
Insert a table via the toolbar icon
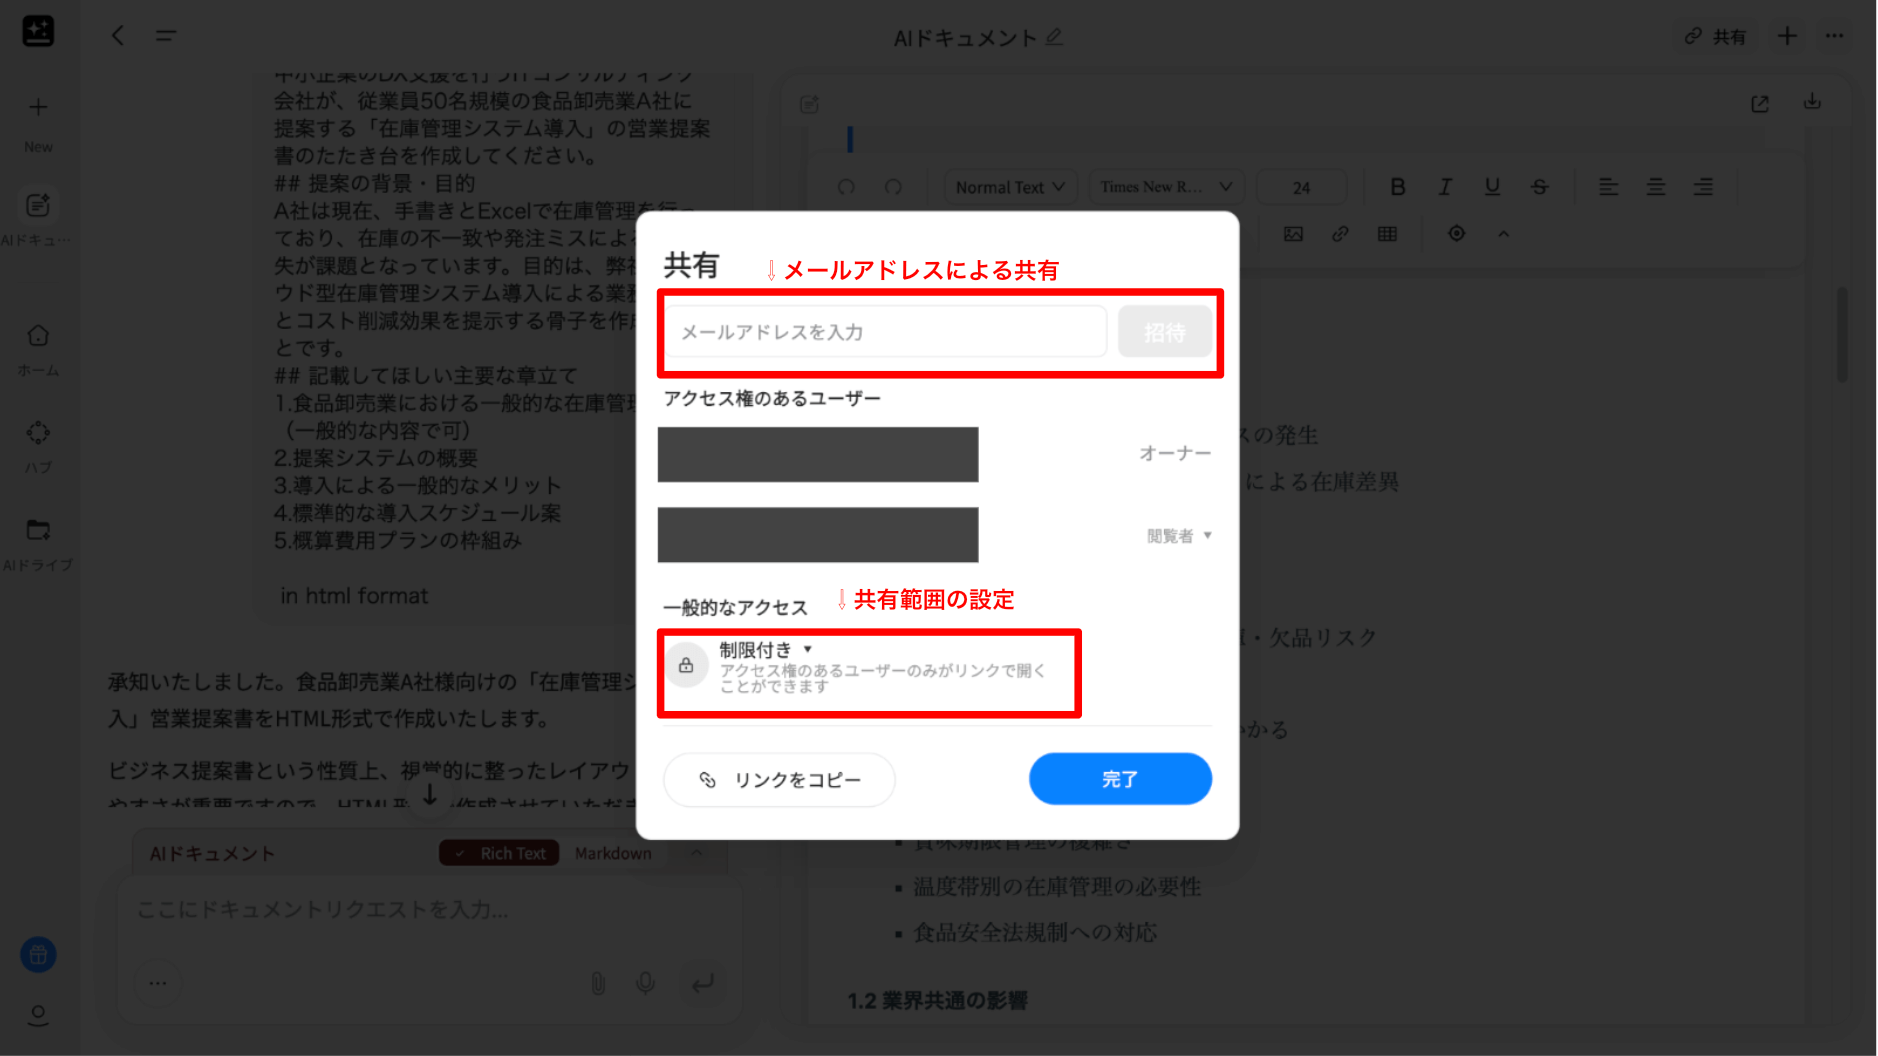coord(1387,234)
